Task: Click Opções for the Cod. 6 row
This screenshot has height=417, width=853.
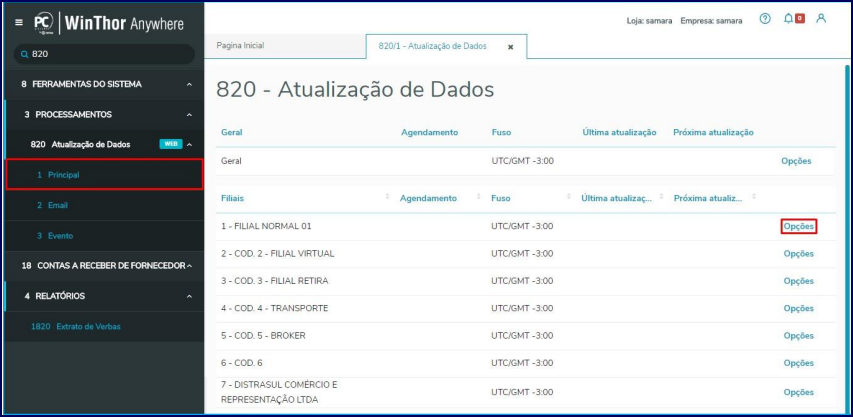Action: point(799,363)
